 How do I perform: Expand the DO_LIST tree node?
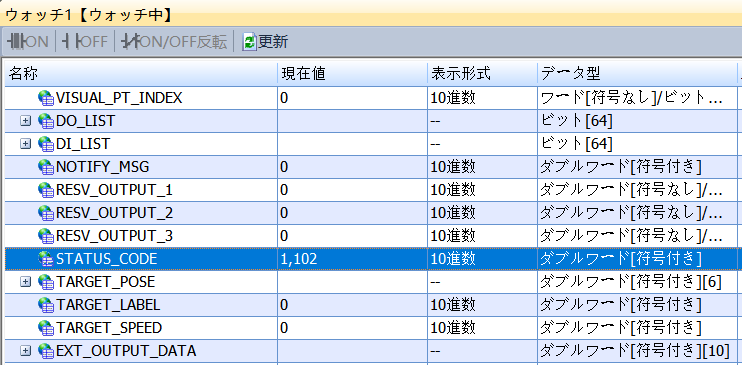(x=26, y=121)
